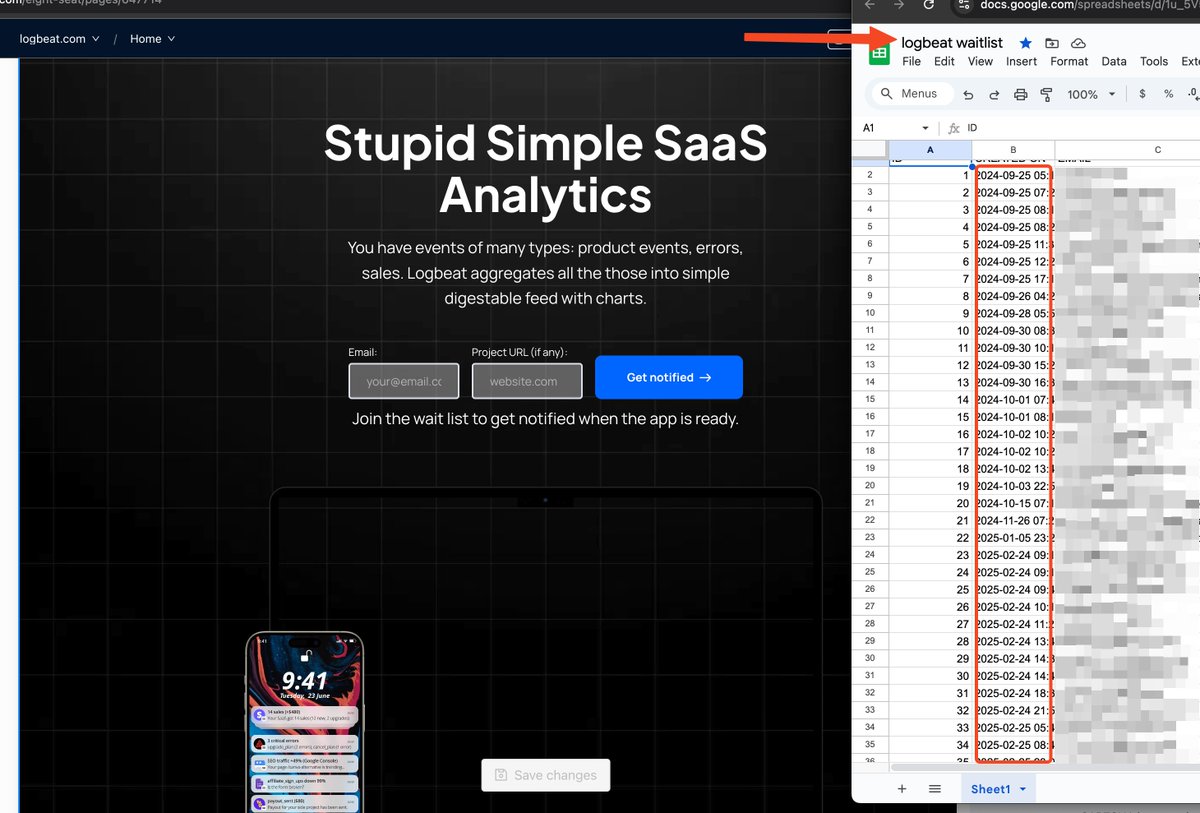The image size is (1200, 813).
Task: Open the all sheets list icon
Action: tap(935, 789)
